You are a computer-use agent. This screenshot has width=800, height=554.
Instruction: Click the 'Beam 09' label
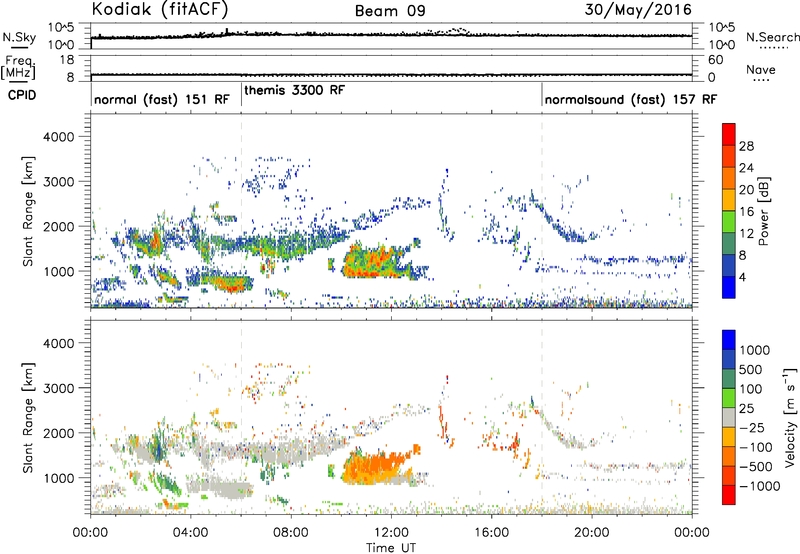coord(390,11)
